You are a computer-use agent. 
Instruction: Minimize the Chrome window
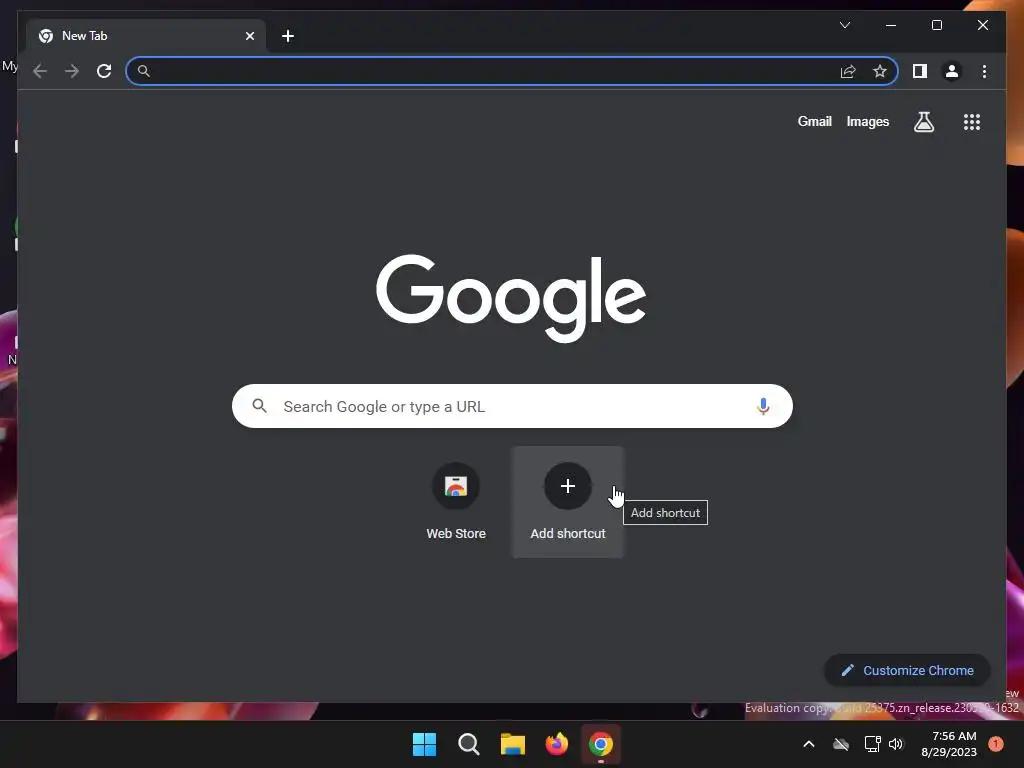coord(891,25)
